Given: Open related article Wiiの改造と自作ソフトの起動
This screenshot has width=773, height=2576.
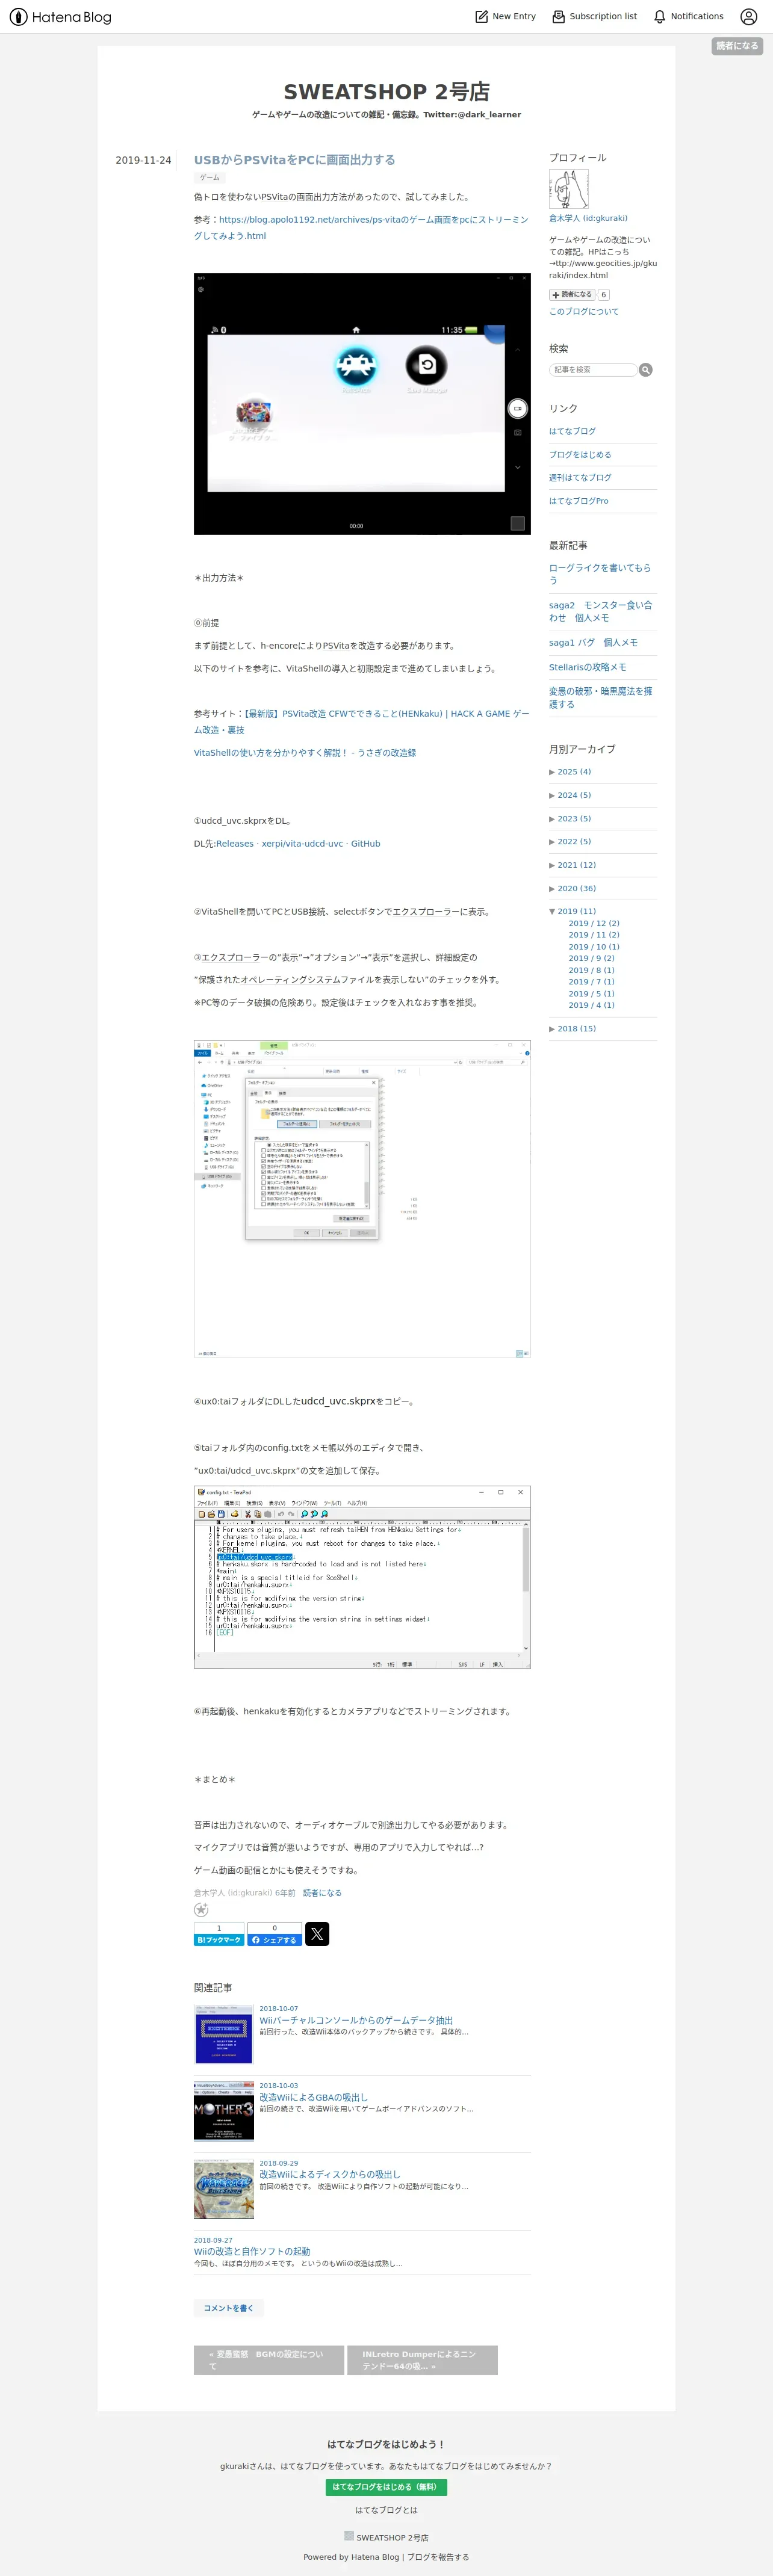Looking at the screenshot, I should (252, 2251).
